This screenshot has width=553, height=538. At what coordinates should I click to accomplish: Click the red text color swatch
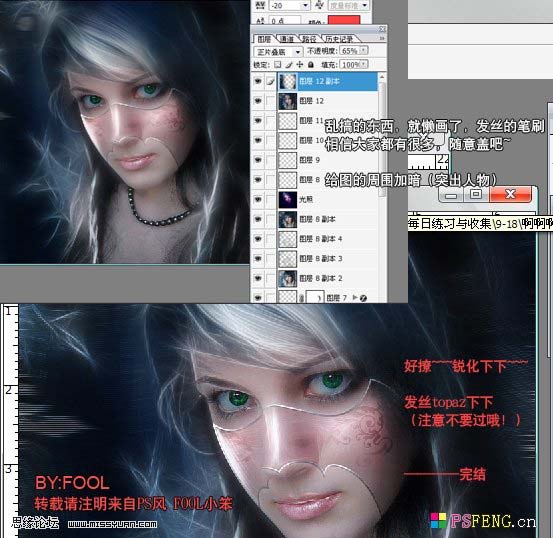point(344,20)
